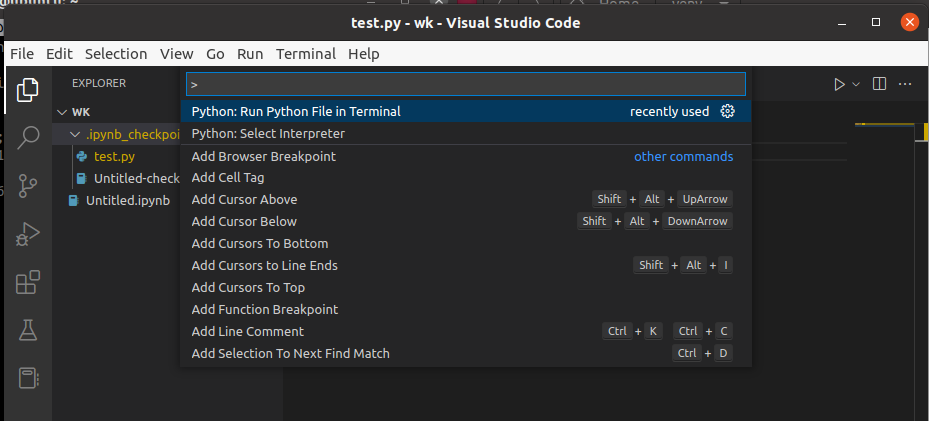Click the gear icon for Run Python File
Screen dimensions: 929x421
tap(728, 112)
